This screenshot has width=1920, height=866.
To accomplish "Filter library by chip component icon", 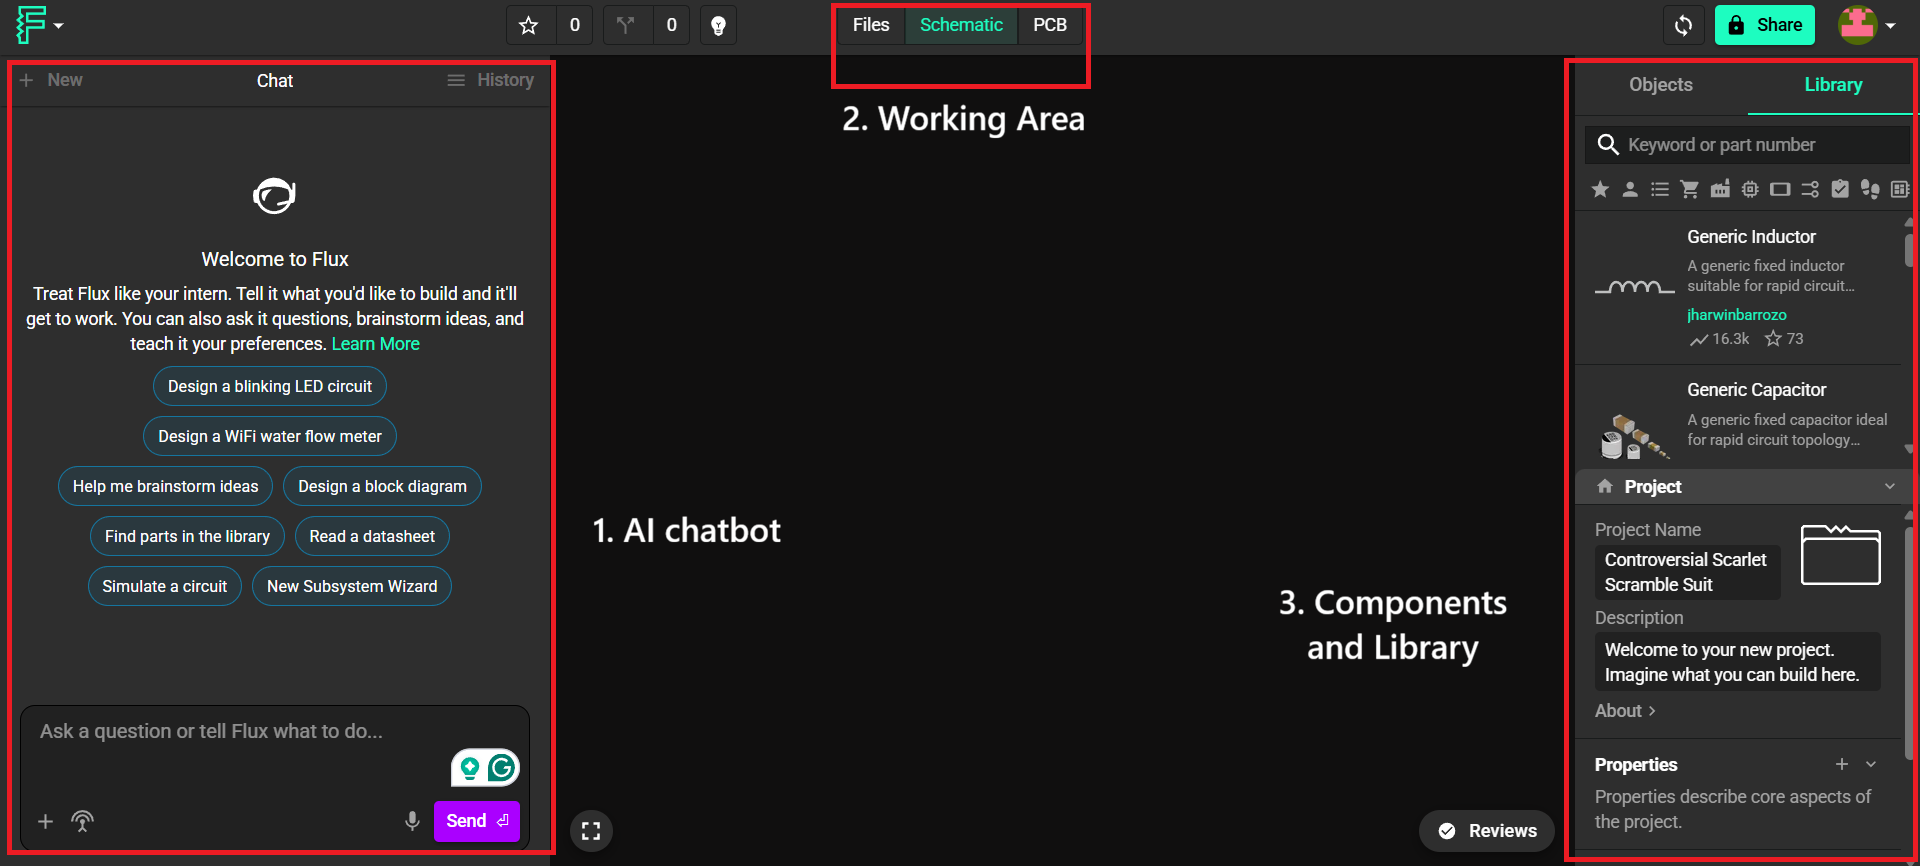I will tap(1750, 189).
